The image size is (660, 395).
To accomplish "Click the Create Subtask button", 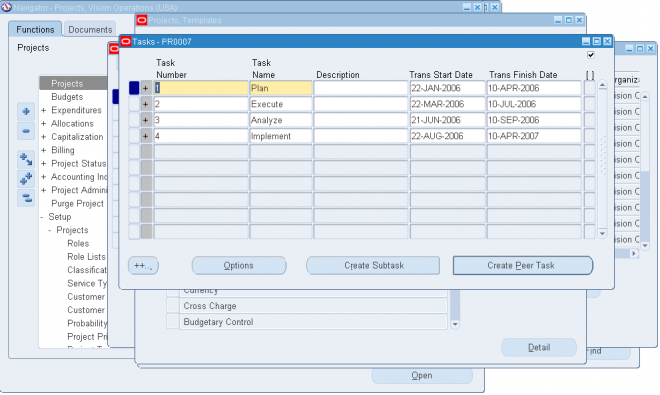I will click(373, 266).
